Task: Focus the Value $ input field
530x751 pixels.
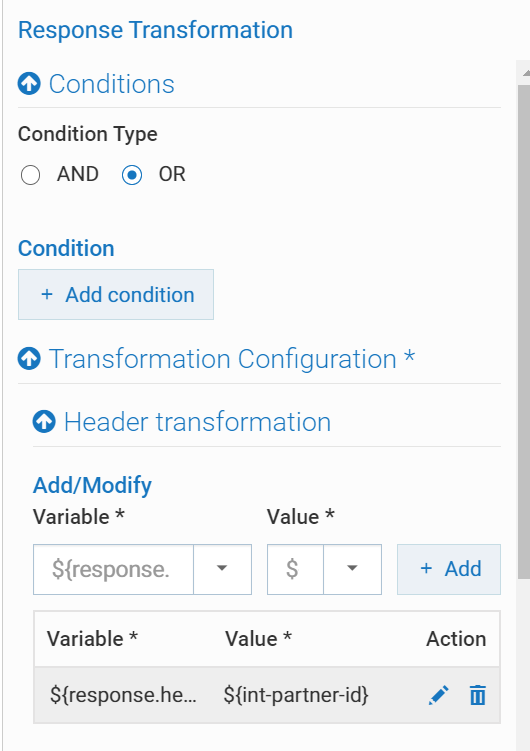Action: point(295,569)
